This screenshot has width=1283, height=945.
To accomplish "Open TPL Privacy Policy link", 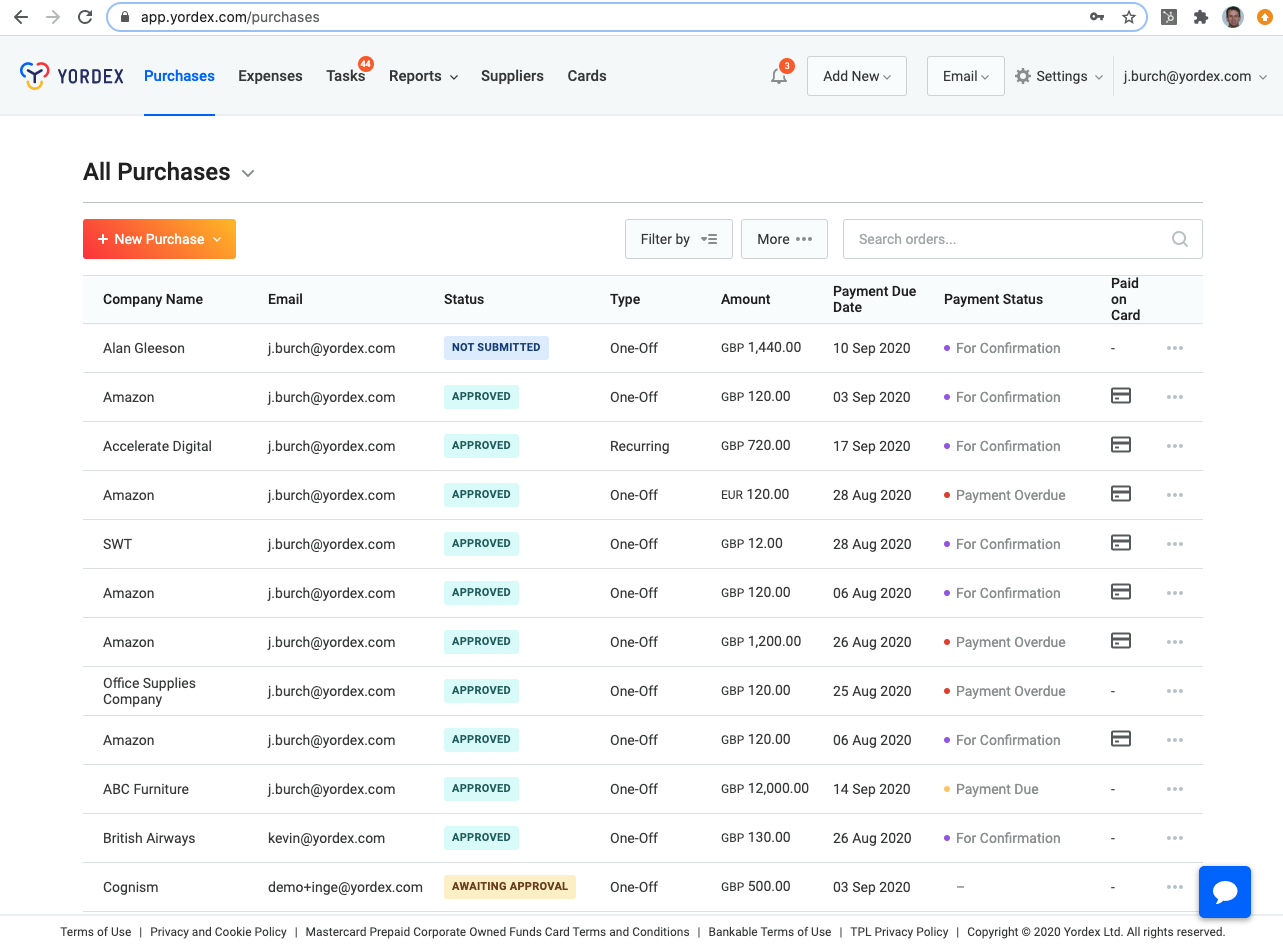I will [899, 932].
